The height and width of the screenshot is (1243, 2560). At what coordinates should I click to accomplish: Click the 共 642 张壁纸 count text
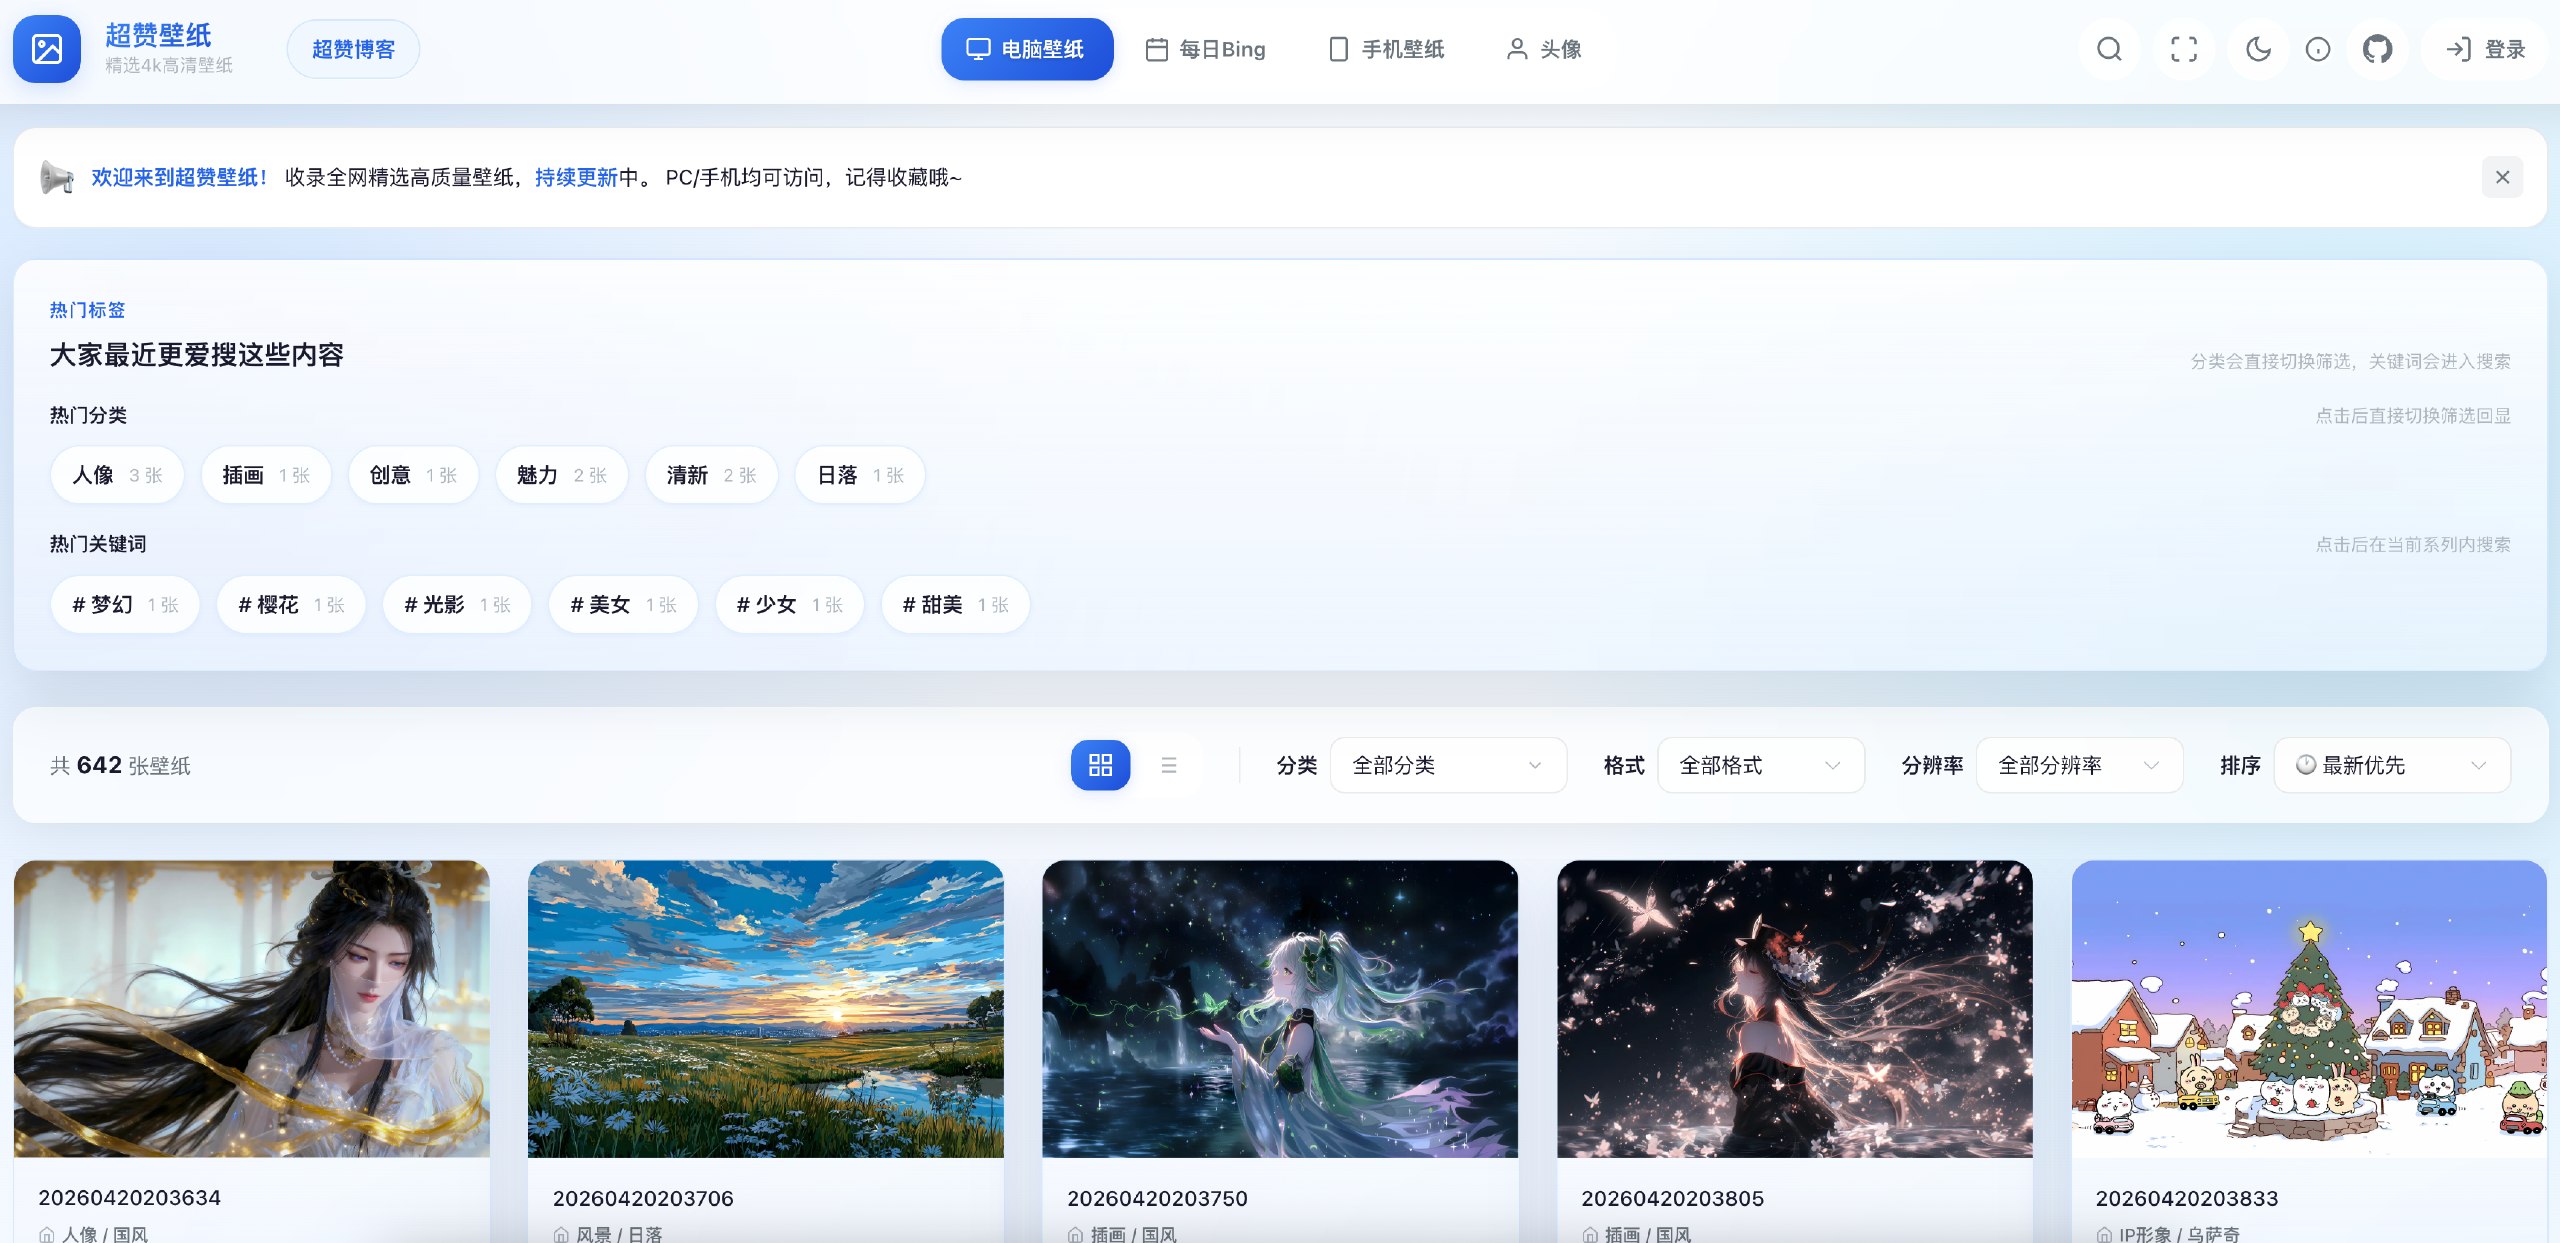pos(120,766)
